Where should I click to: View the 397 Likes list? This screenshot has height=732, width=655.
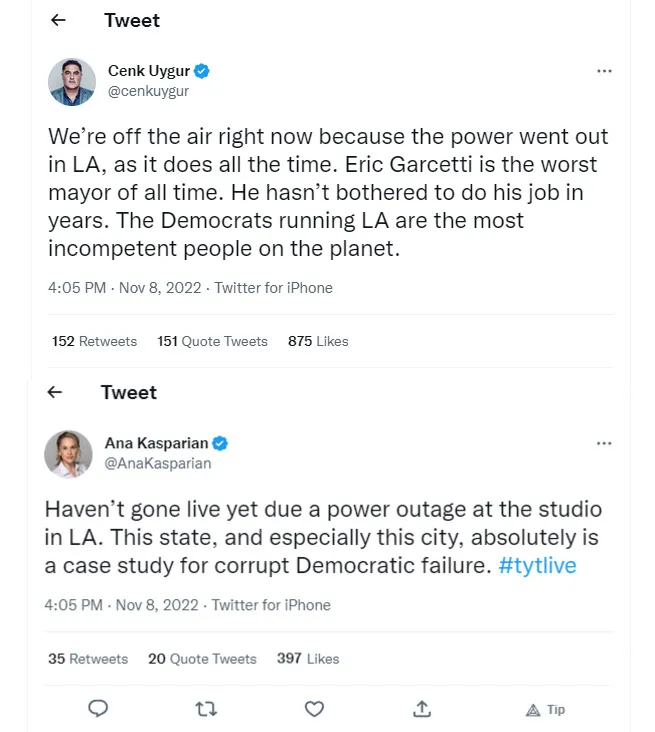[x=308, y=659]
